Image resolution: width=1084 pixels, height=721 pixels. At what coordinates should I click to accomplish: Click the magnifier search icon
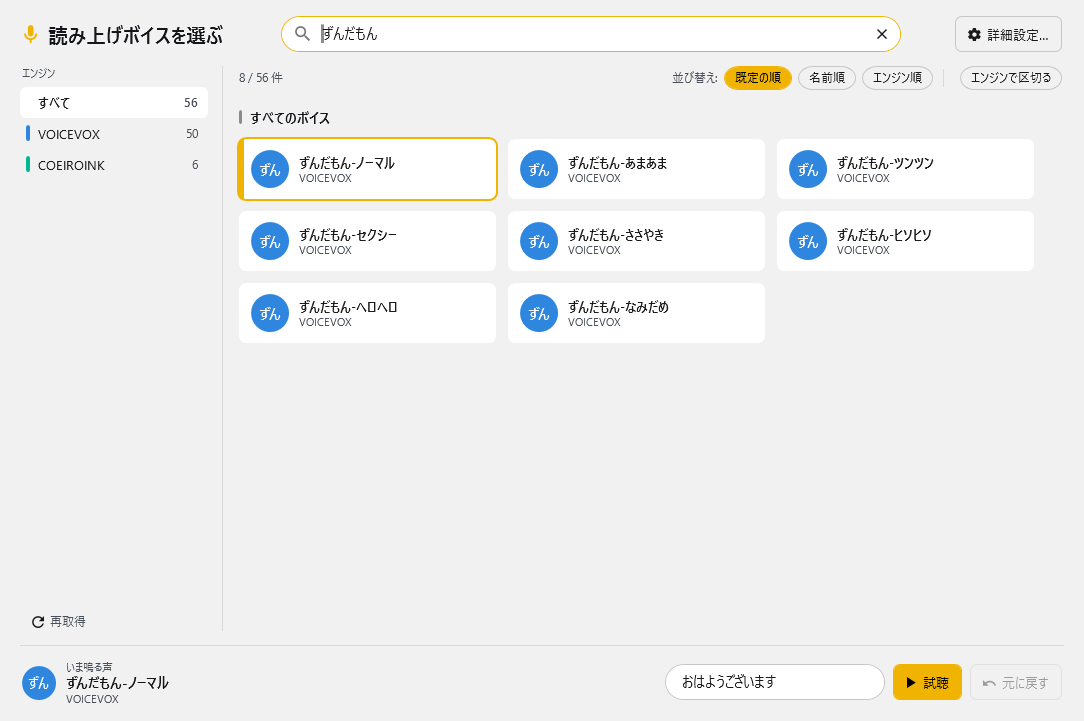(x=302, y=34)
